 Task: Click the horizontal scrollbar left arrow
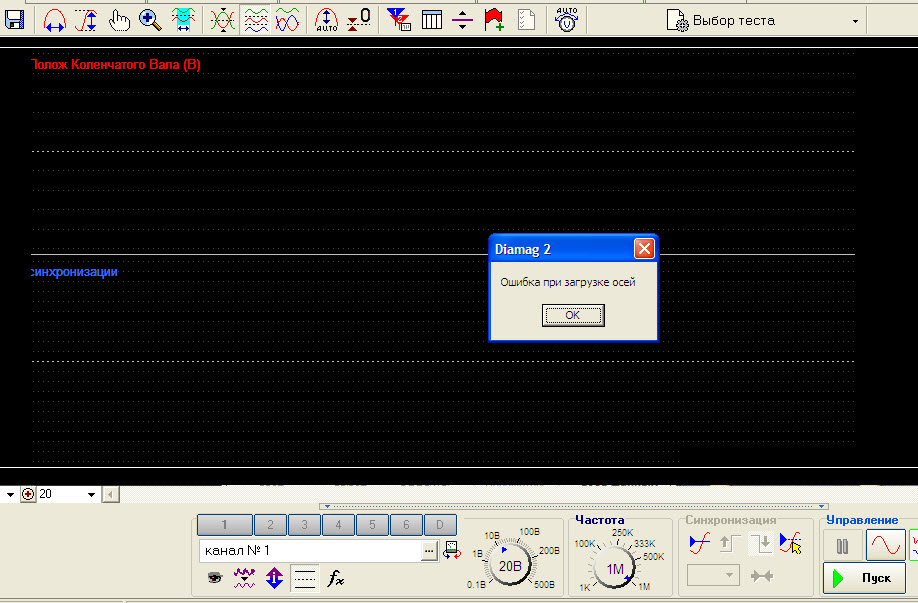tap(111, 495)
